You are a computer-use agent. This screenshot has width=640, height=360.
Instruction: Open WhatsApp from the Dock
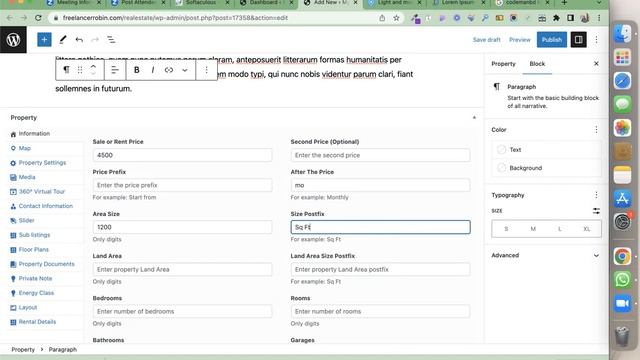622,280
